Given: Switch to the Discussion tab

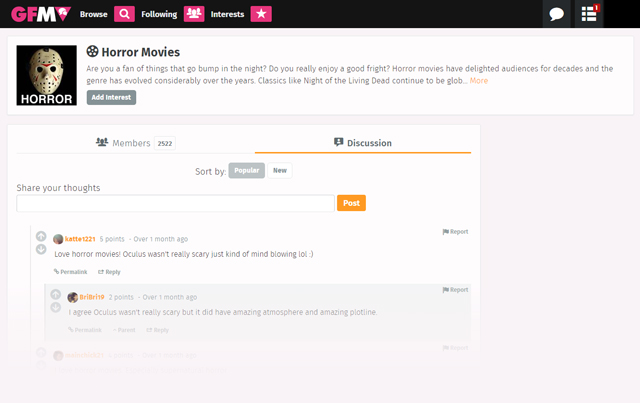Looking at the screenshot, I should tap(363, 143).
